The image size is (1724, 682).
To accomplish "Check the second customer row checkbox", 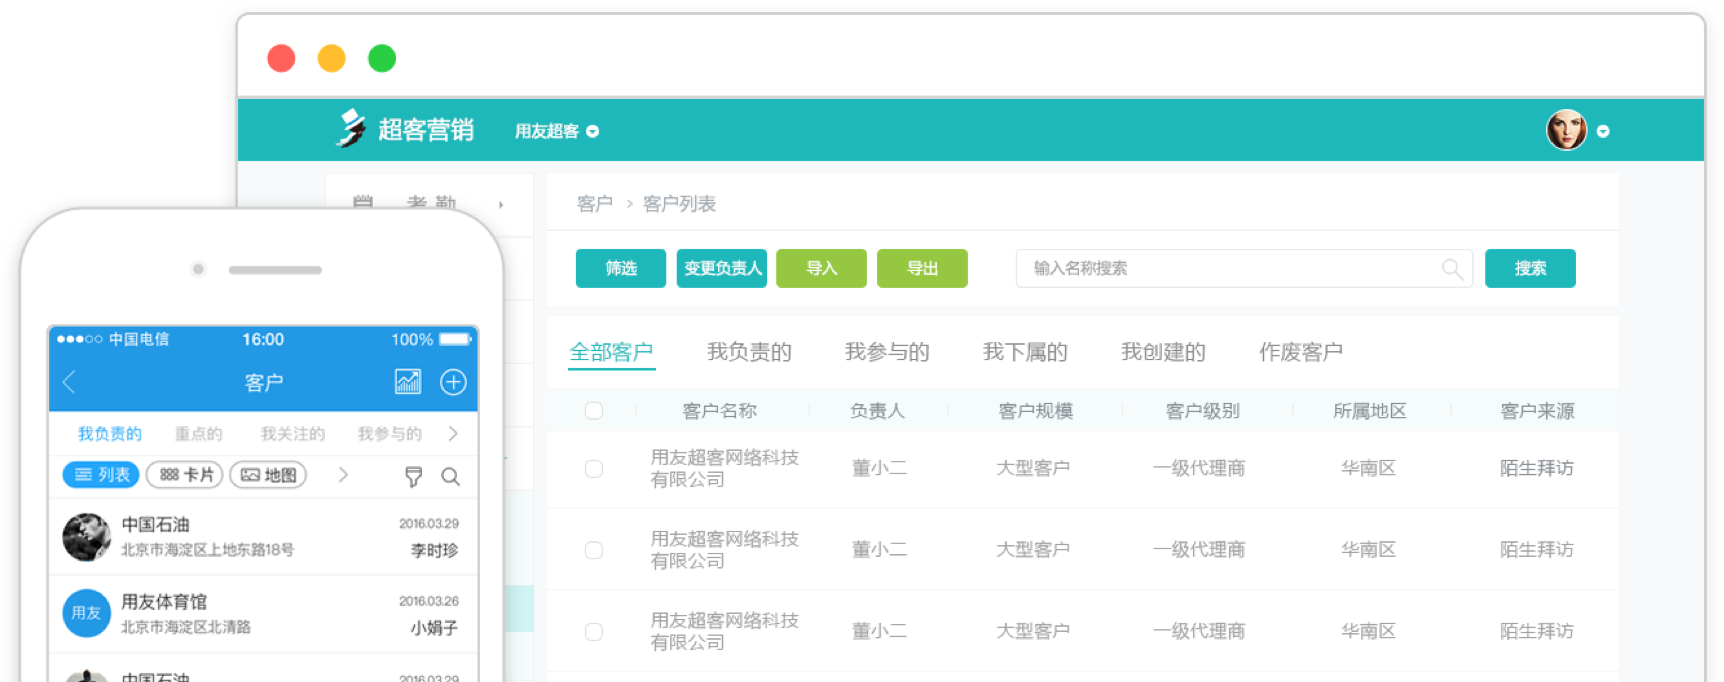I will 594,550.
